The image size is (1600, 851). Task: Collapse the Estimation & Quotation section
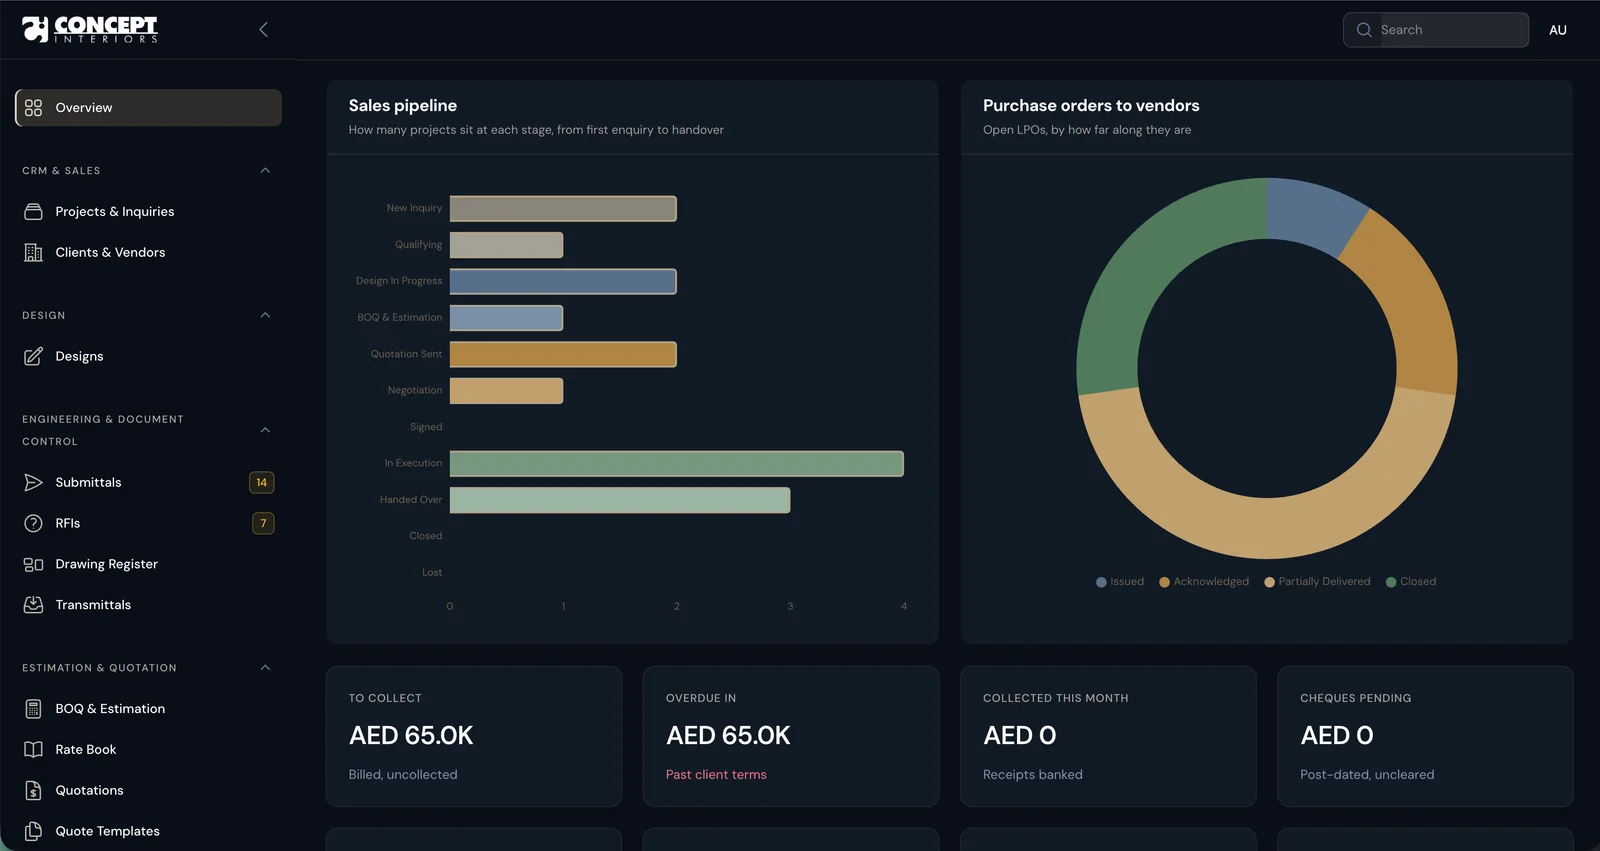tap(265, 668)
